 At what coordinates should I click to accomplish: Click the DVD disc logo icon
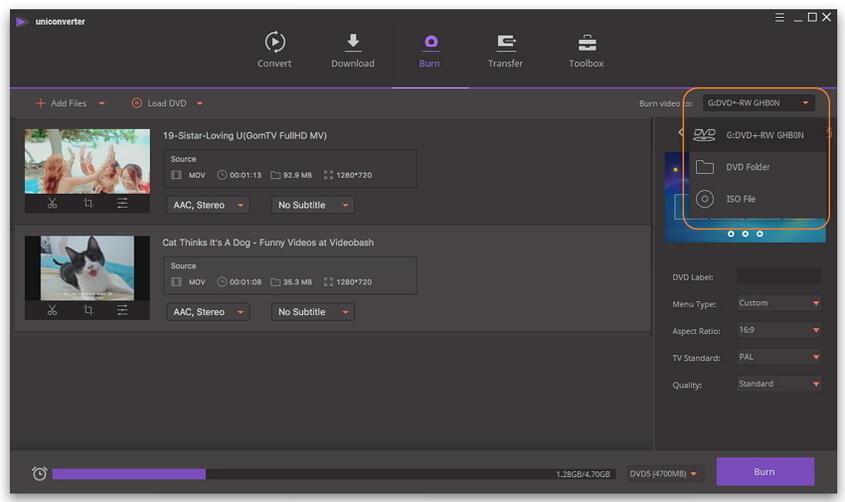tap(704, 135)
